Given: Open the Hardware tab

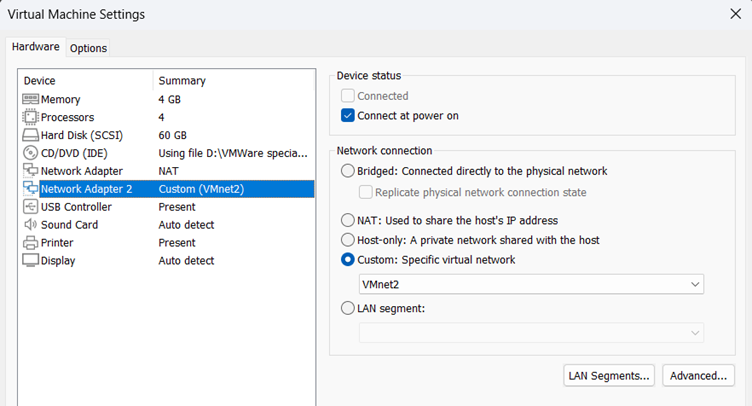Looking at the screenshot, I should pos(36,47).
